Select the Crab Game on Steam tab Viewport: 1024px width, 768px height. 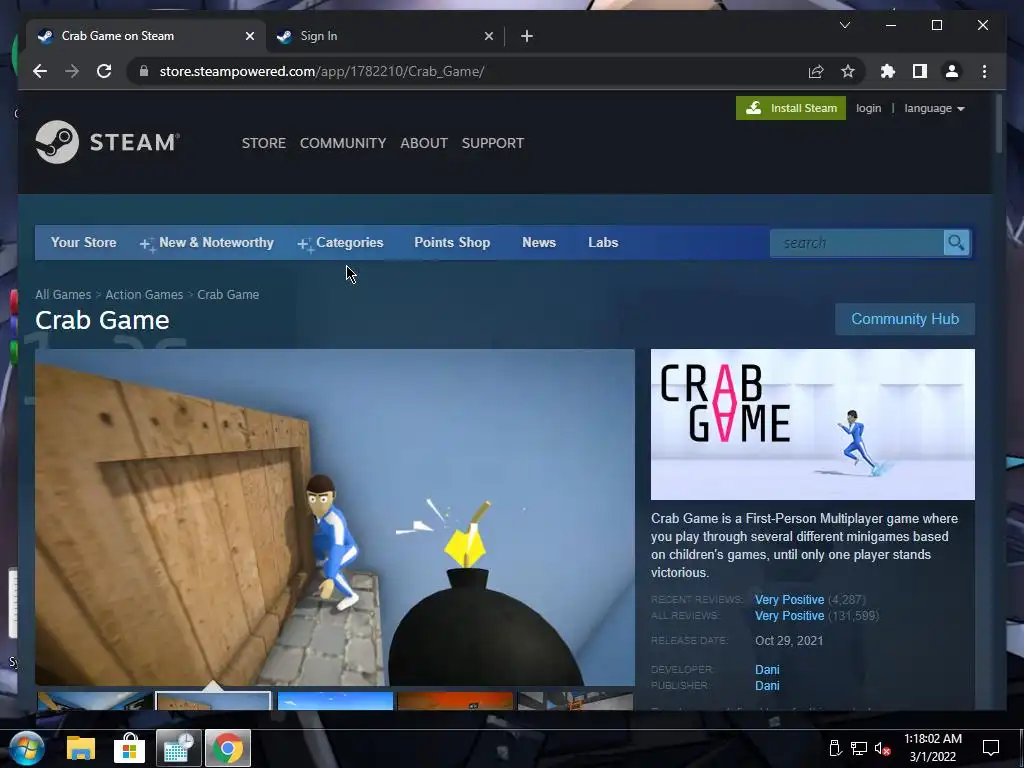click(145, 37)
